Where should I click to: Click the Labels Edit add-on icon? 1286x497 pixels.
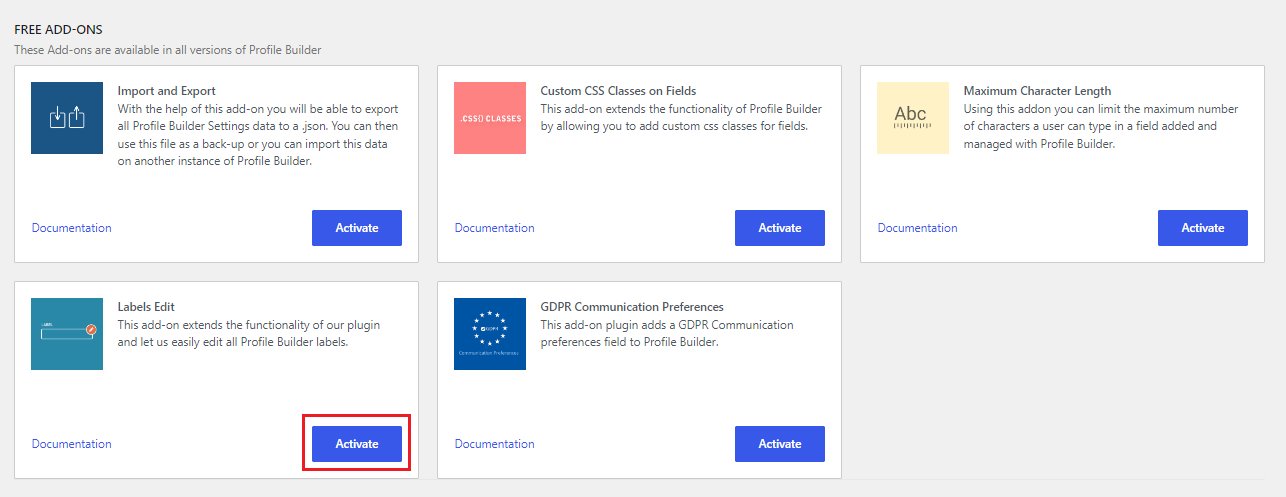[x=67, y=334]
